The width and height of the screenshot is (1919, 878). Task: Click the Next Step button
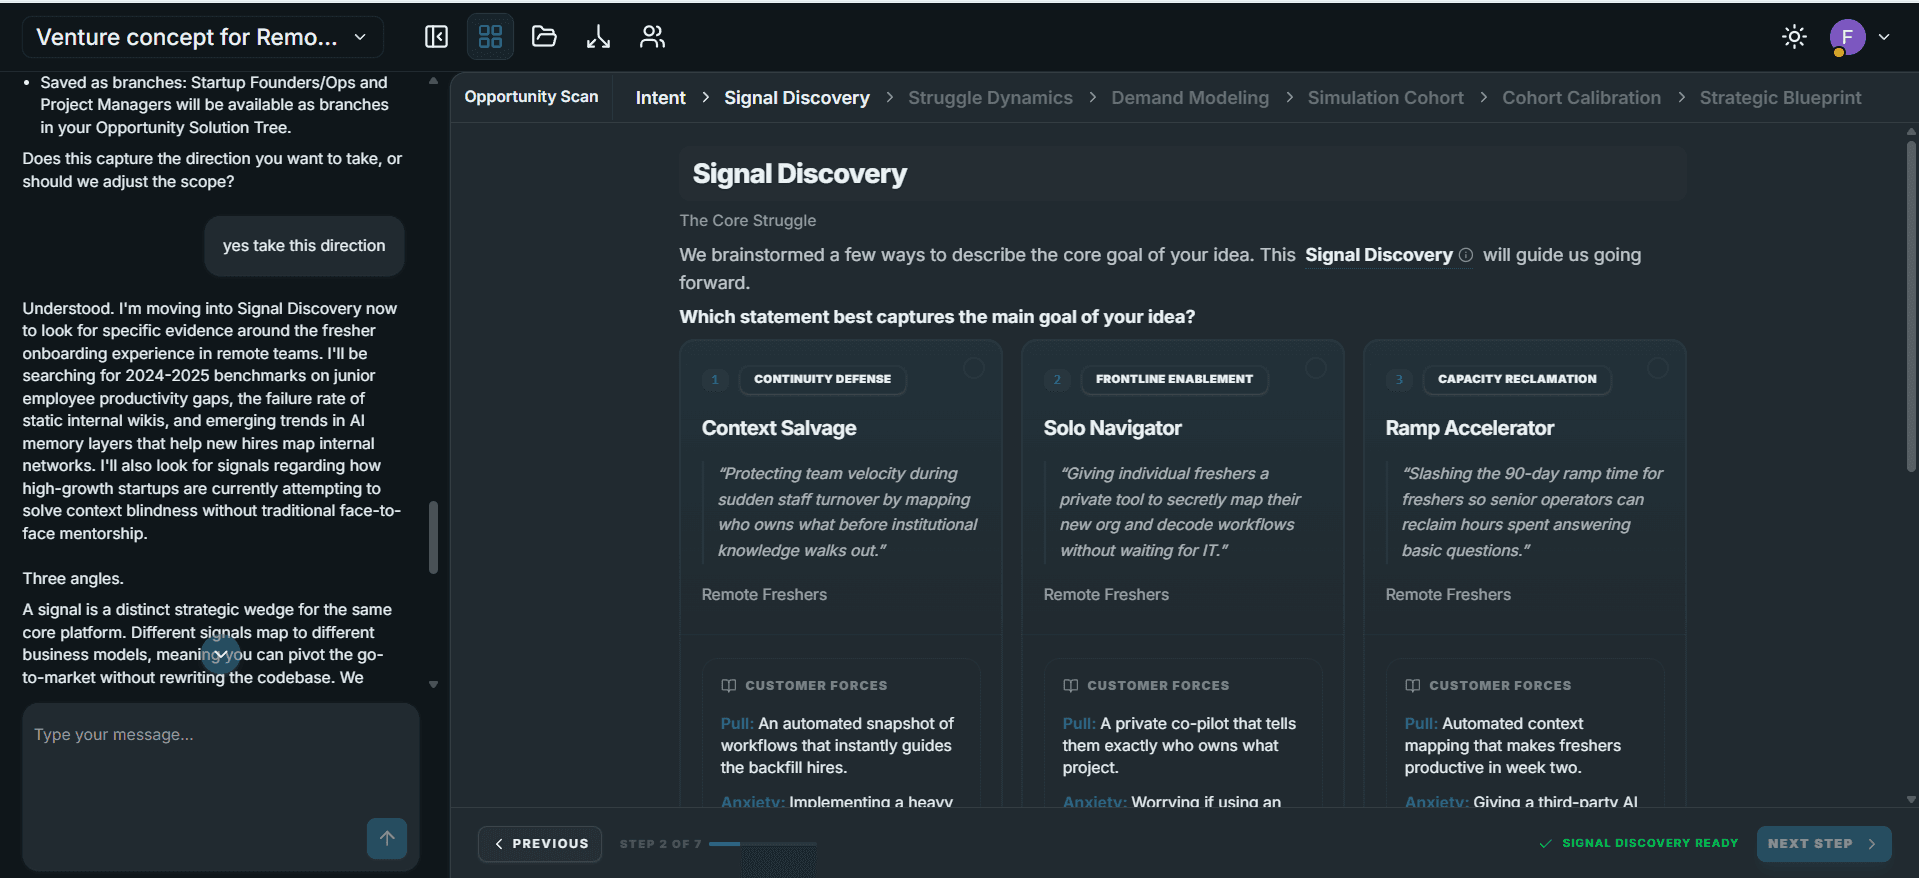(x=1823, y=844)
